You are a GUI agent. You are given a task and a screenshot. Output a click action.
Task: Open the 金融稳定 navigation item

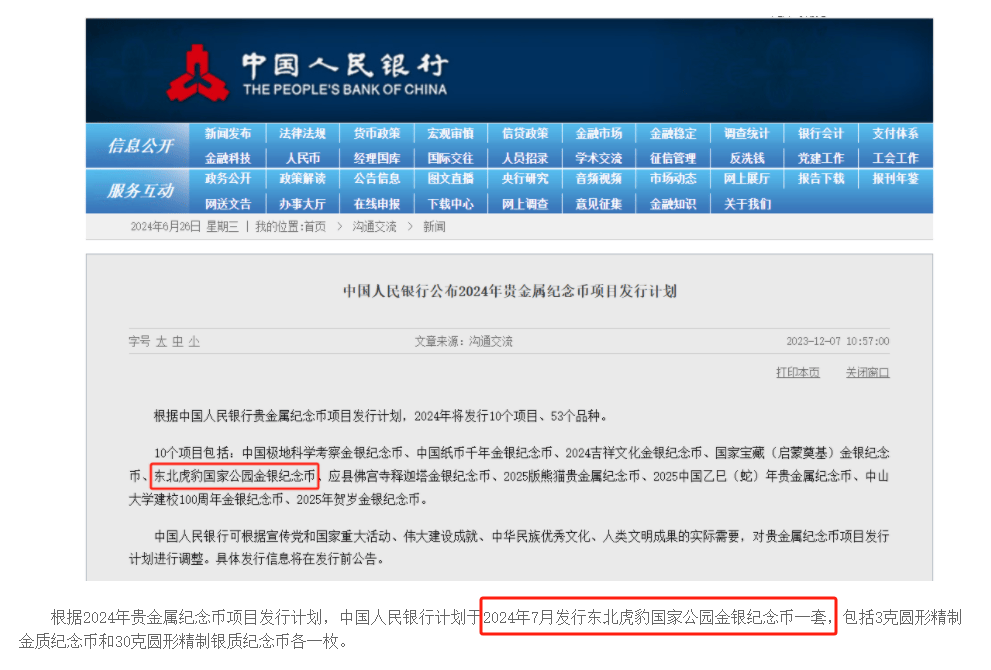point(673,133)
